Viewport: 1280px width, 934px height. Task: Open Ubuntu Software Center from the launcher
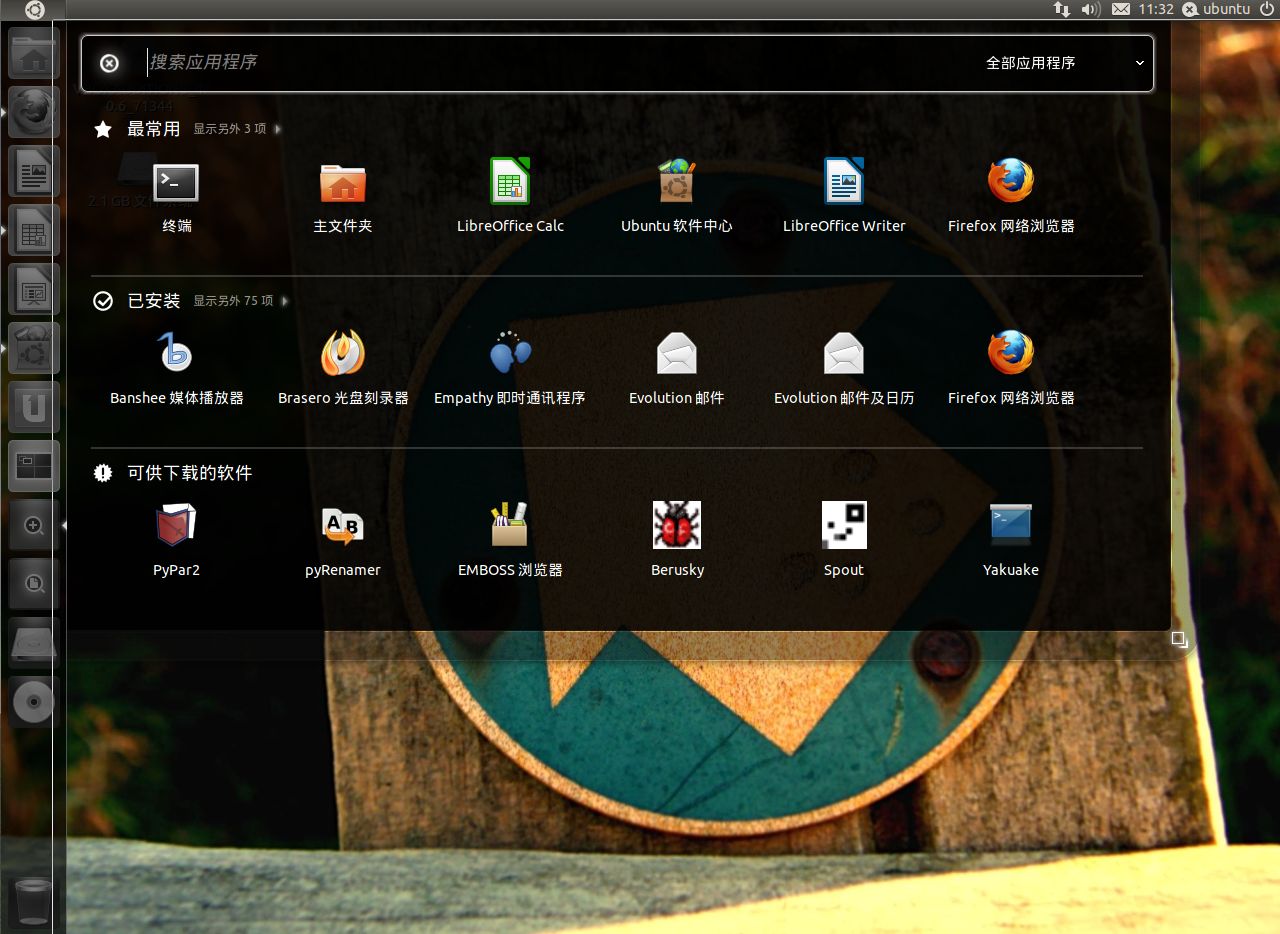(34, 348)
